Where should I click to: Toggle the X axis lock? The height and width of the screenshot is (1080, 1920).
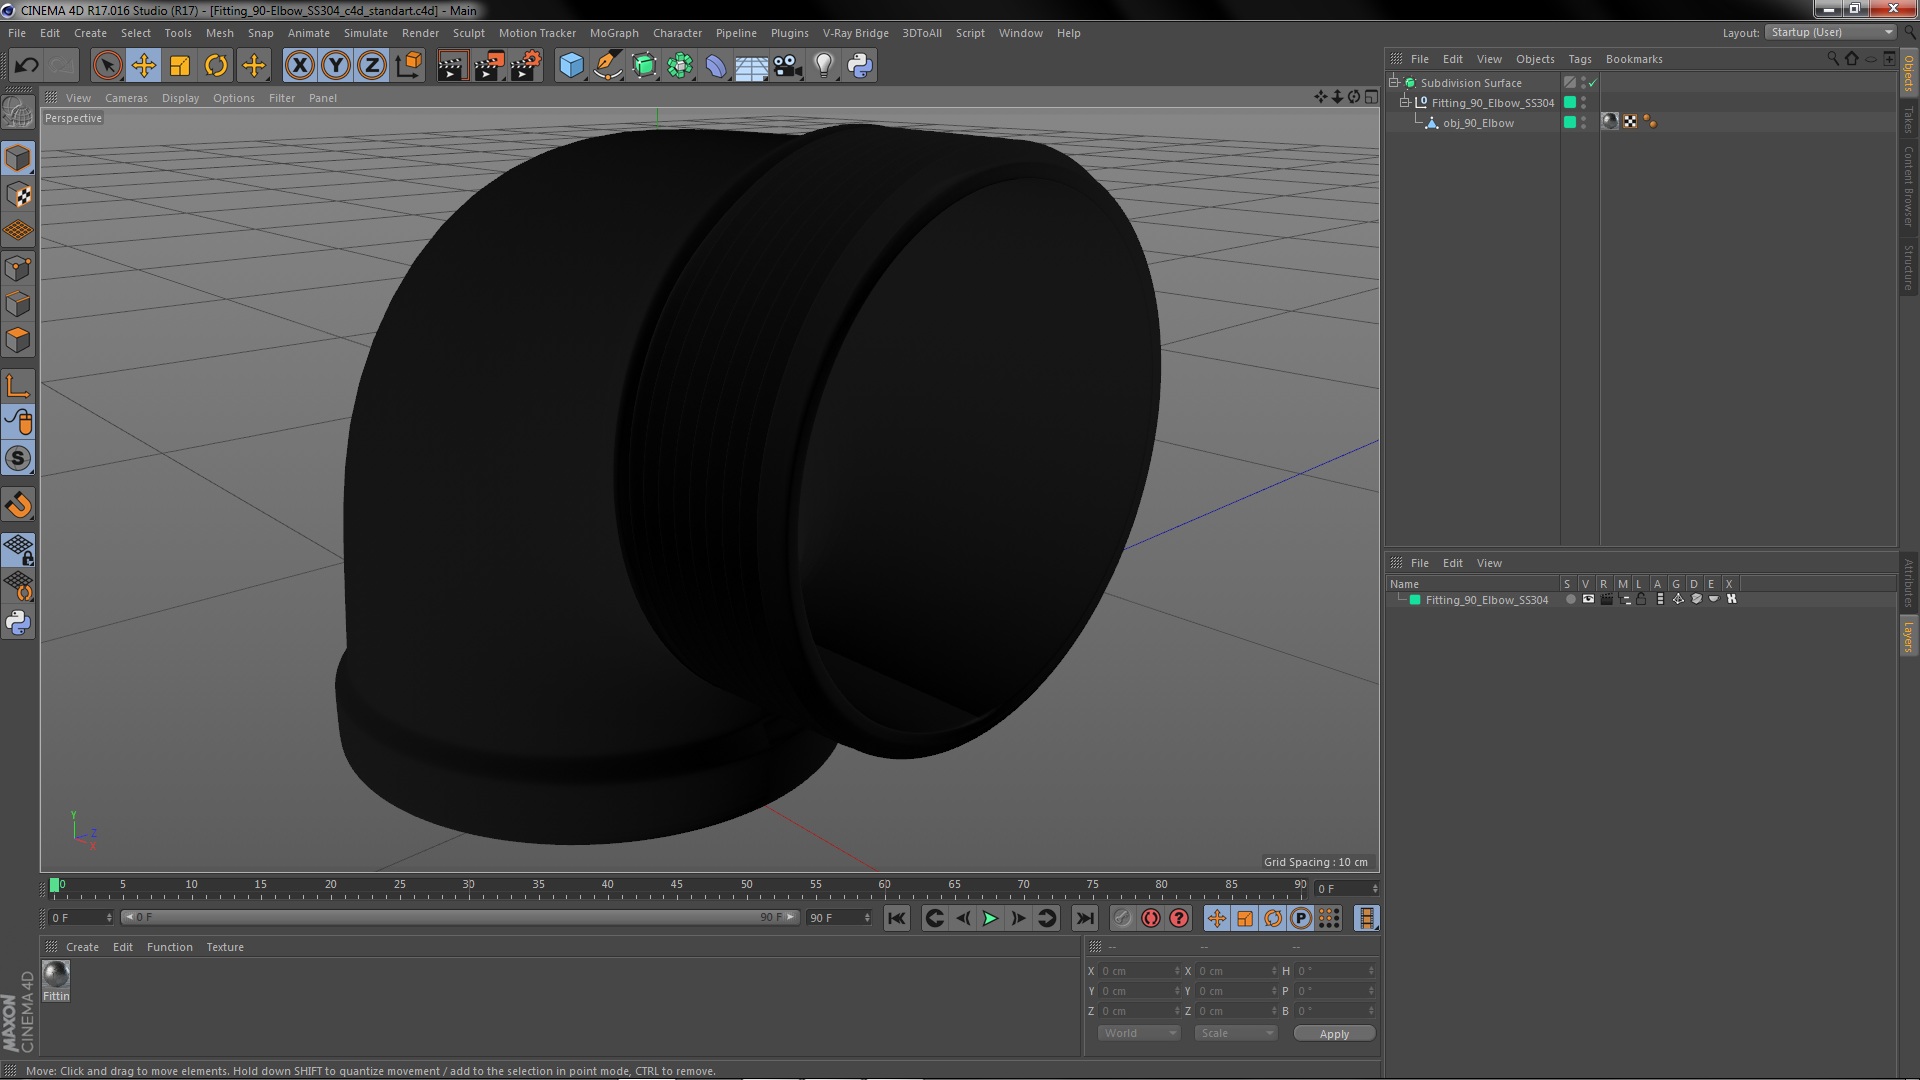click(x=299, y=66)
